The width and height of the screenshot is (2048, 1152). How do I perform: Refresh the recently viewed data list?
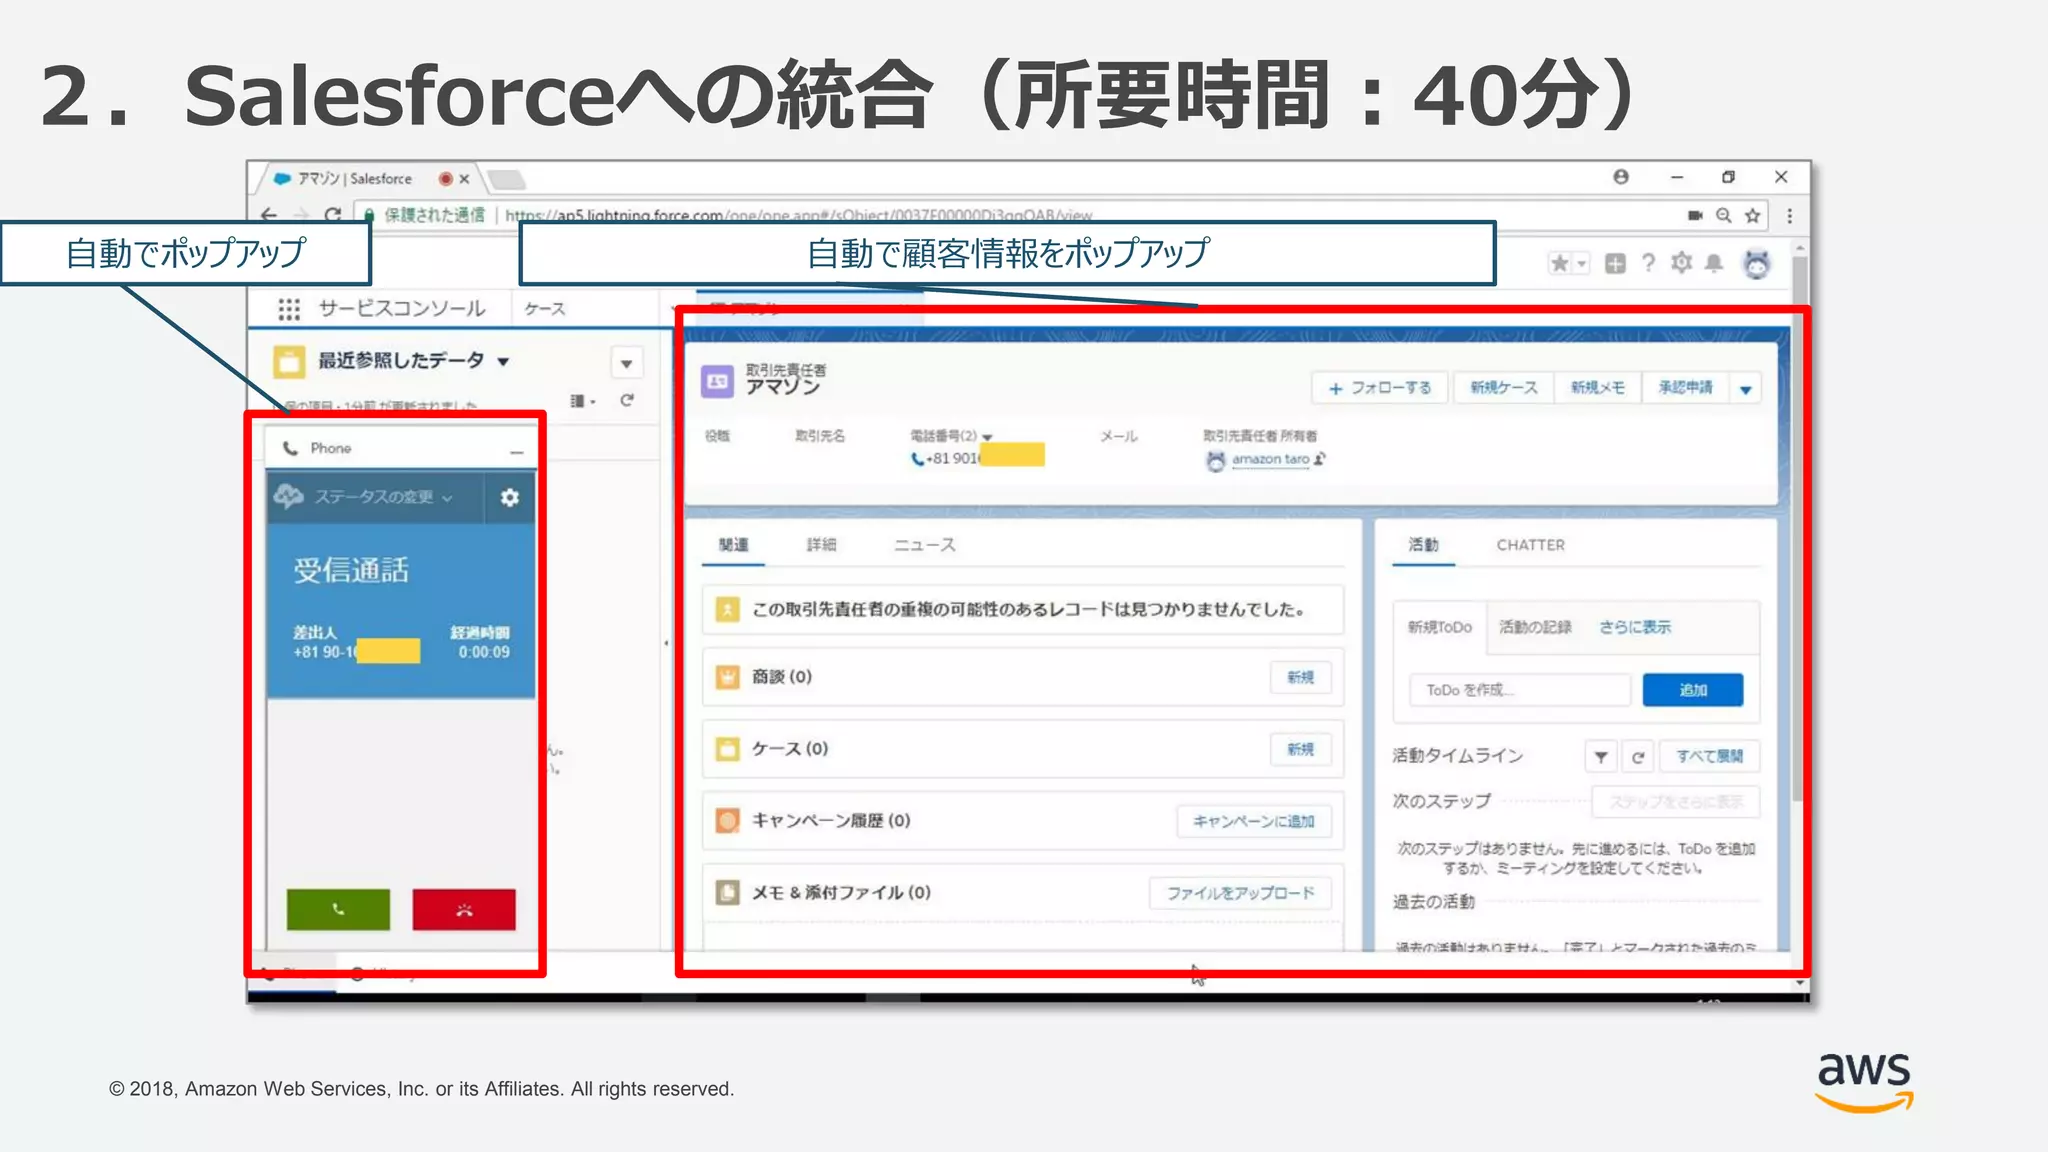point(627,400)
